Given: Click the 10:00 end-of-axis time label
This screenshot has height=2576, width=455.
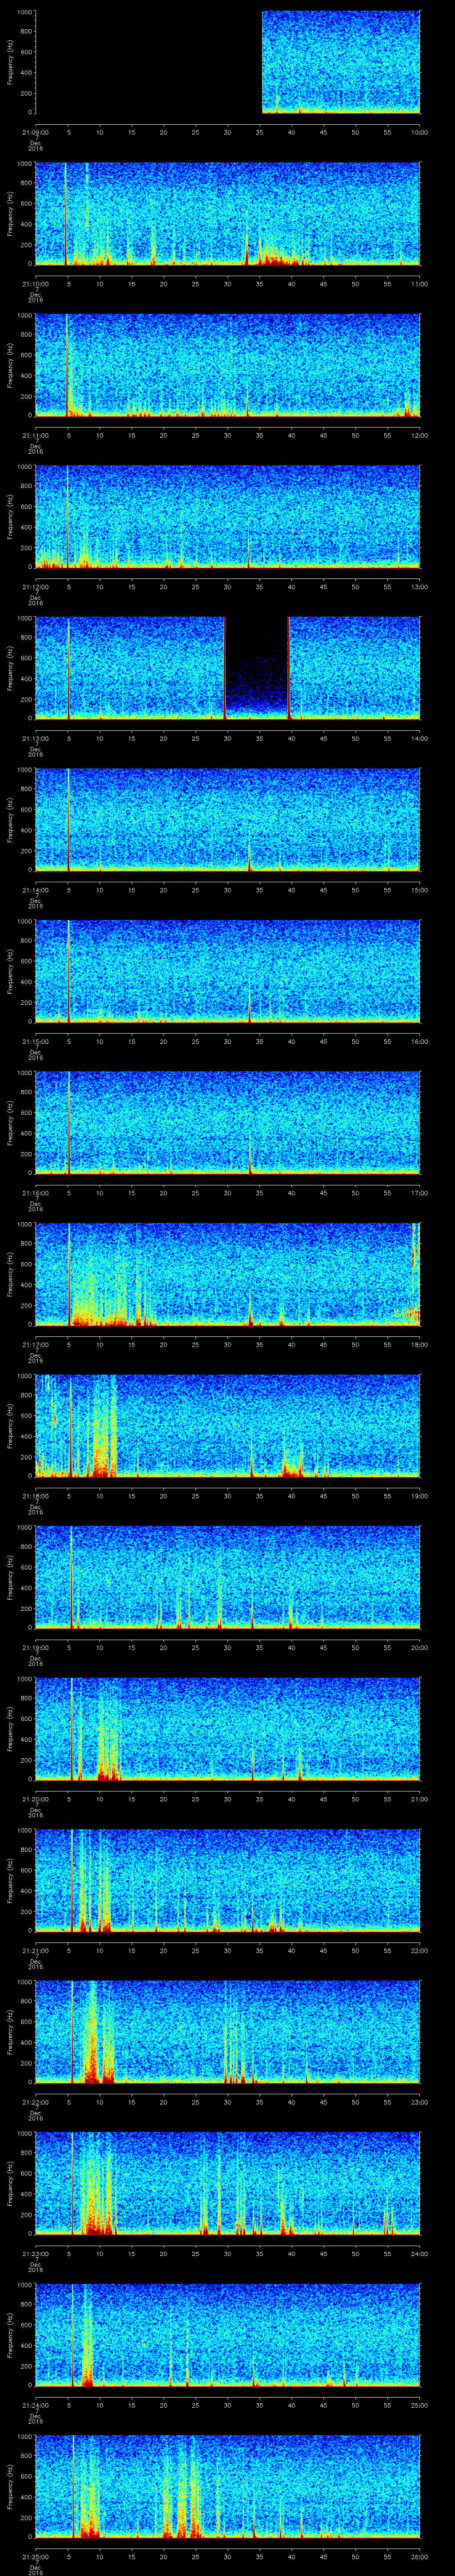Looking at the screenshot, I should [420, 132].
